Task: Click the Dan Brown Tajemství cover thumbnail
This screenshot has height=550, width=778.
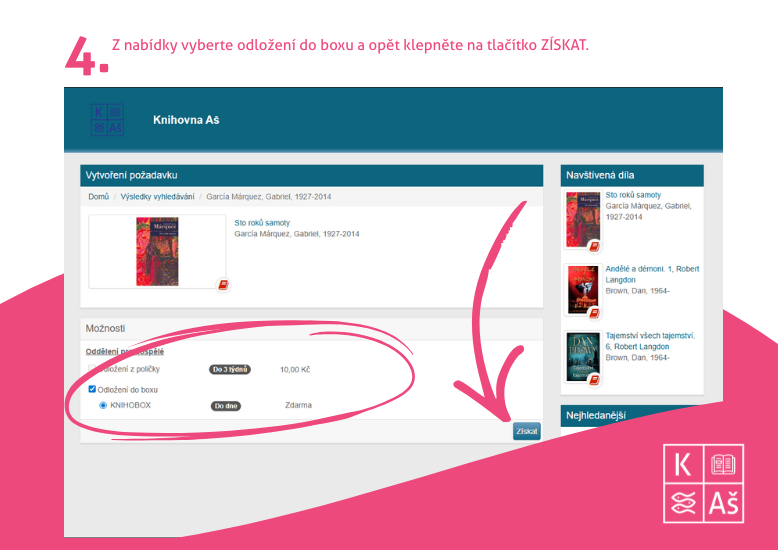Action: click(582, 357)
